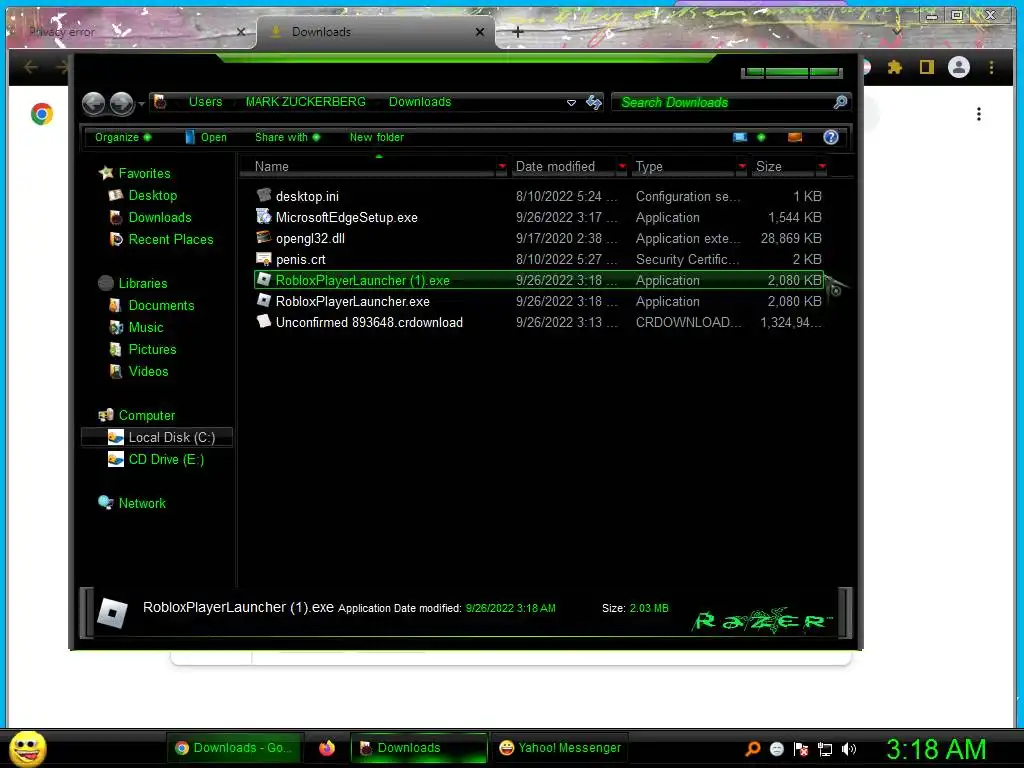The width and height of the screenshot is (1024, 768).
Task: Select Computer in navigation pane
Action: pos(136,415)
